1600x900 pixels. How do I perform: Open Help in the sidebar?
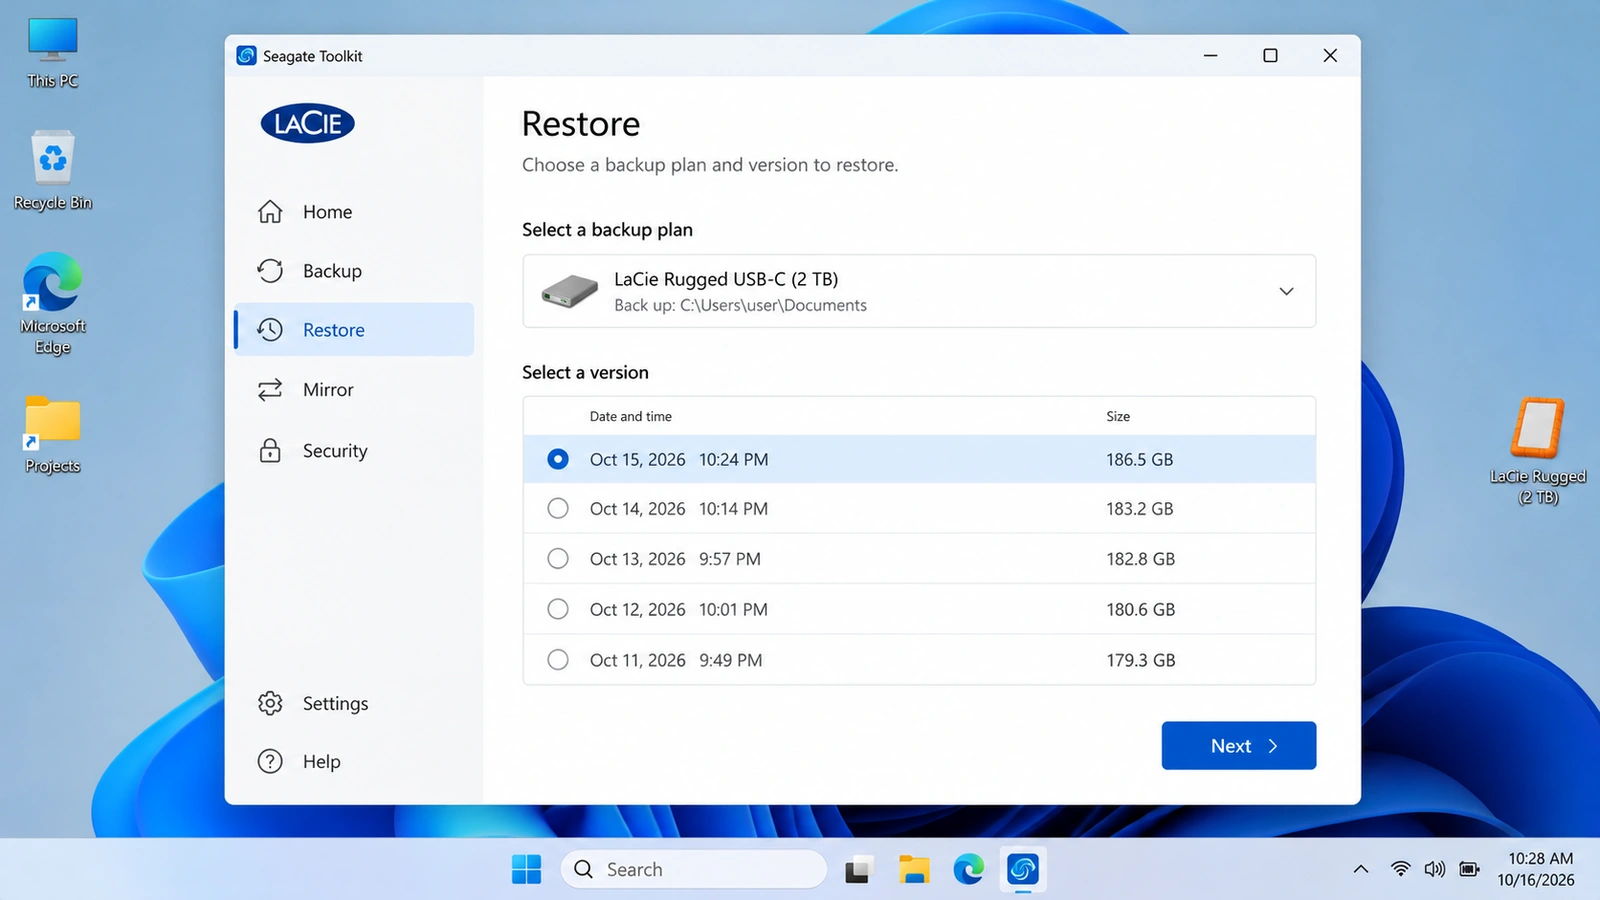coord(354,761)
